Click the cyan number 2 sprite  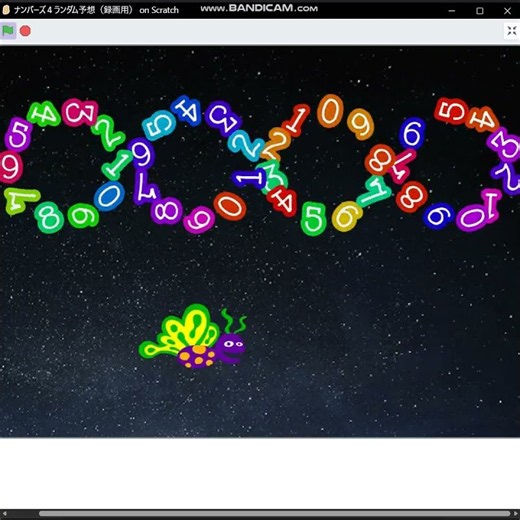point(245,146)
